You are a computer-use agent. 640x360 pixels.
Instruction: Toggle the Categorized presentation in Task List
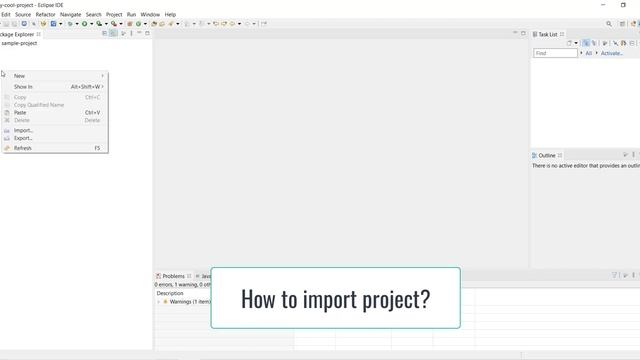click(586, 43)
